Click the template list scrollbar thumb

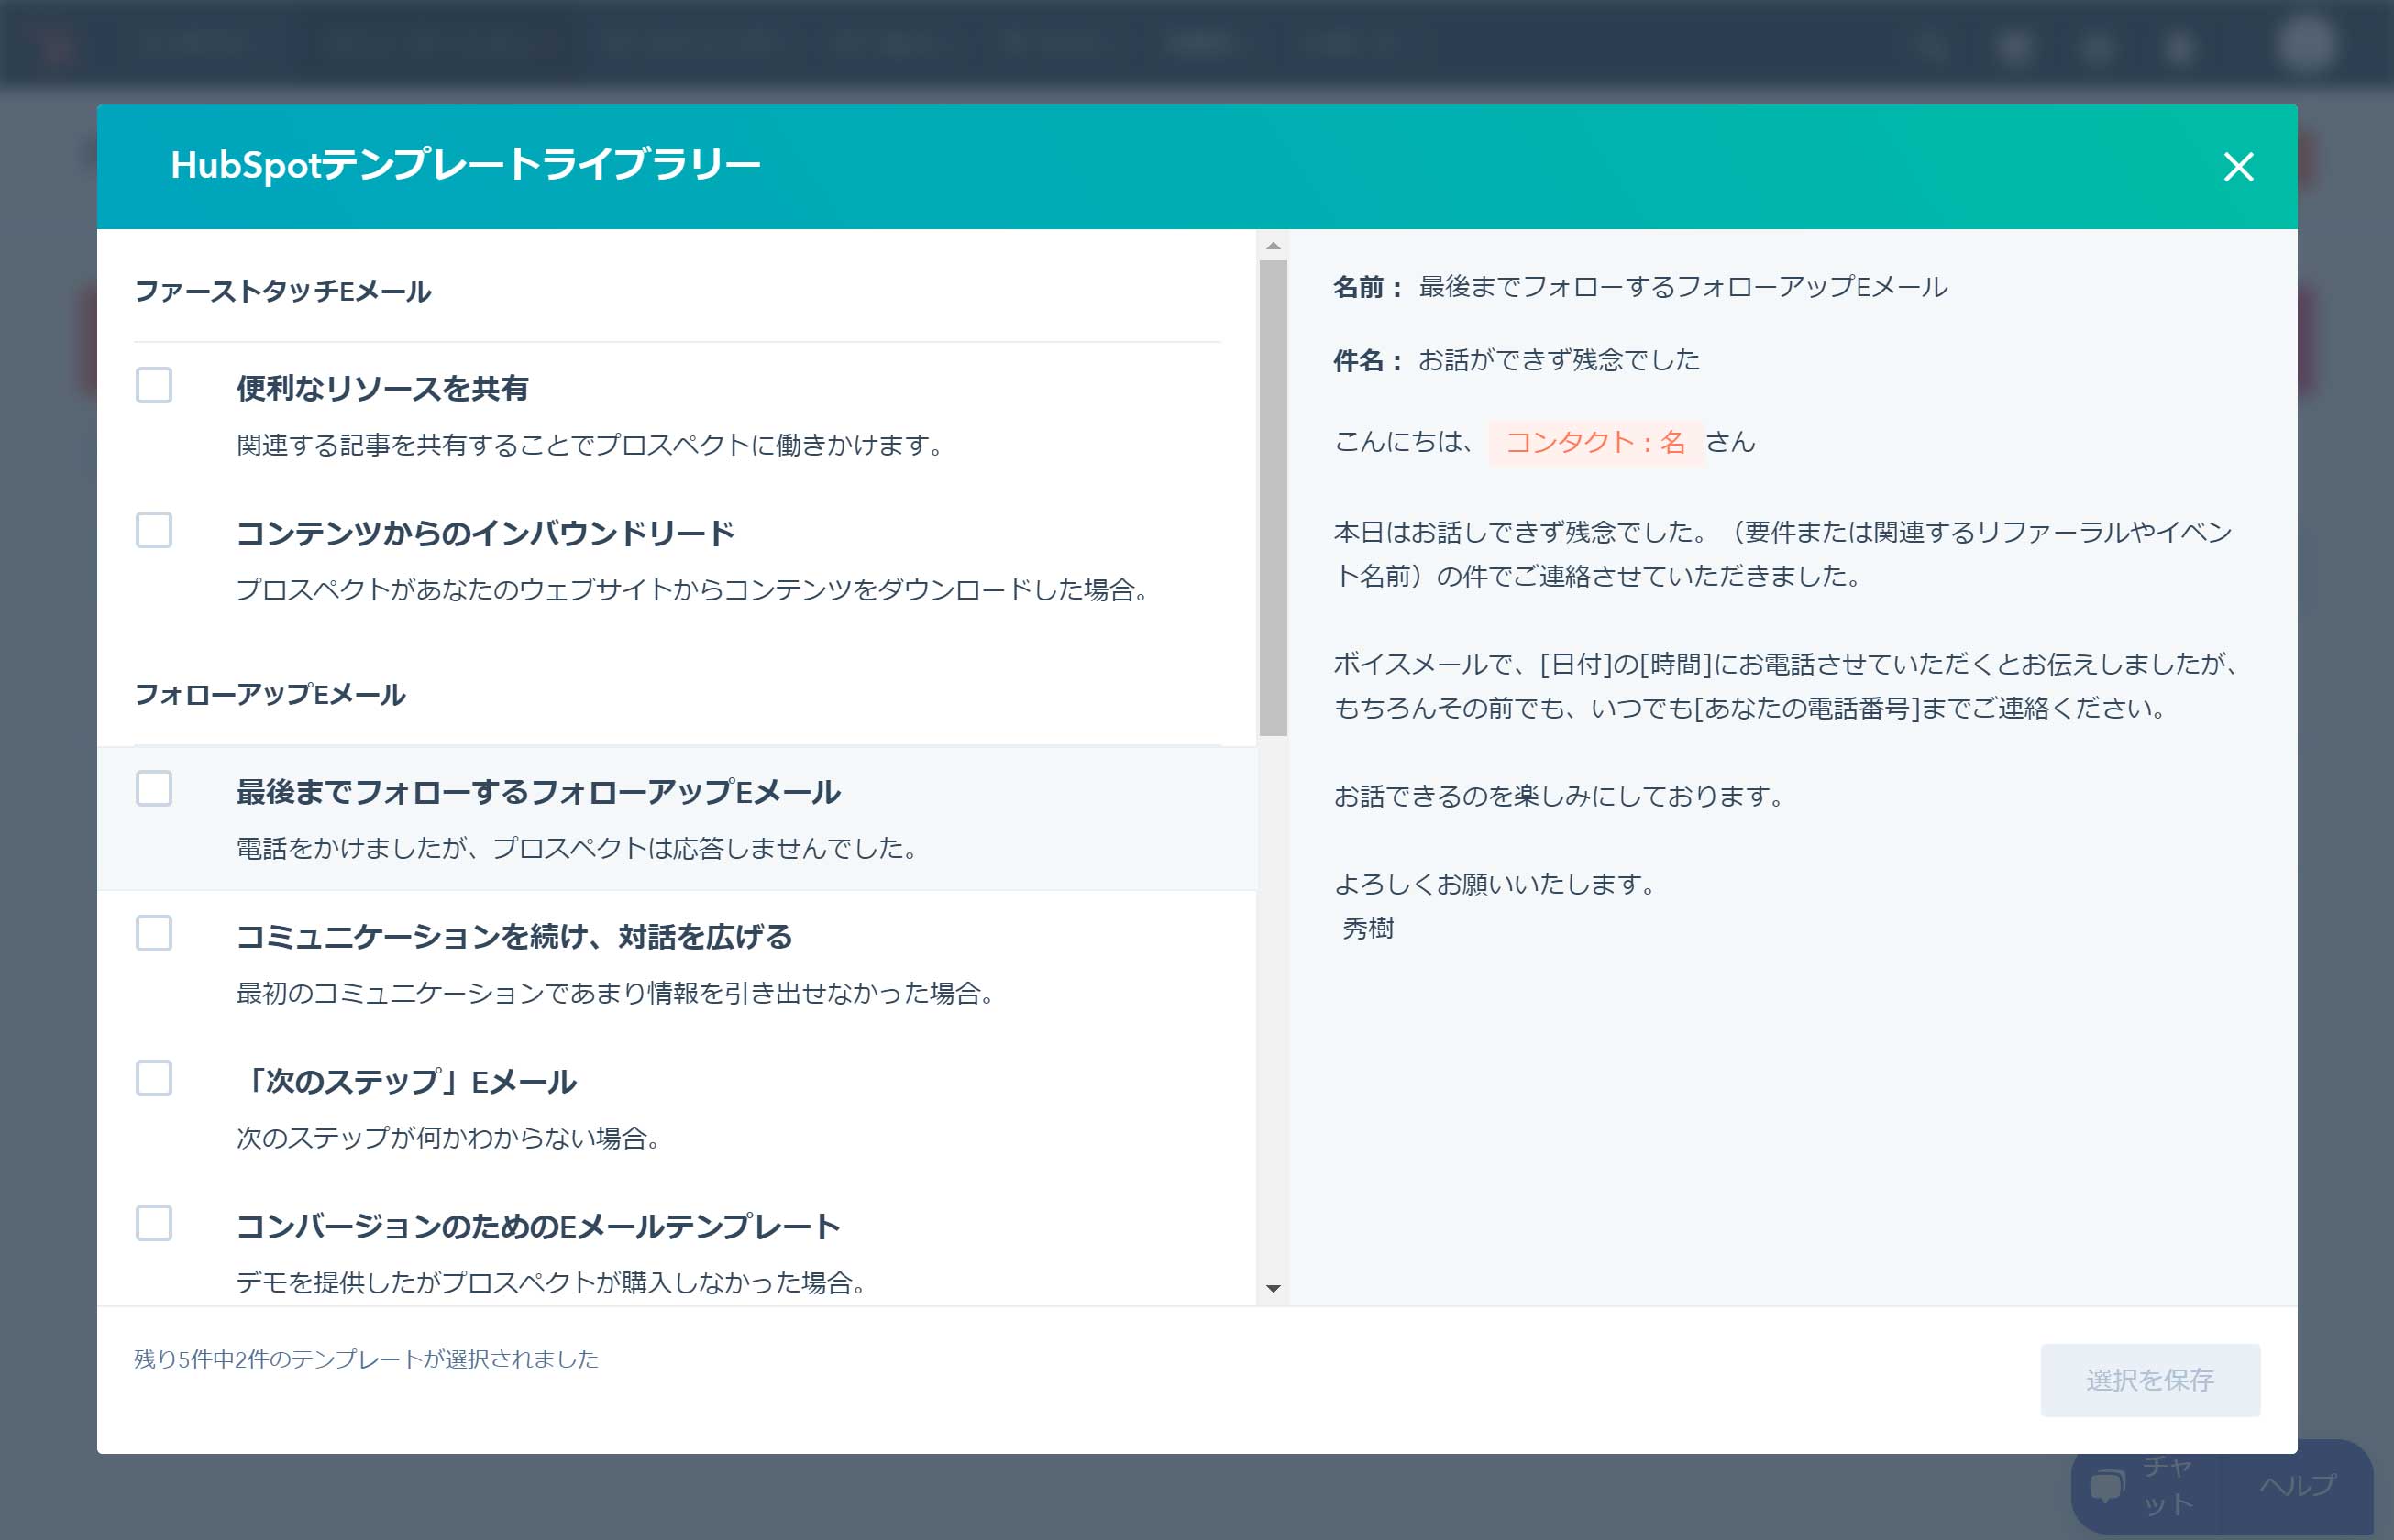pos(1273,498)
